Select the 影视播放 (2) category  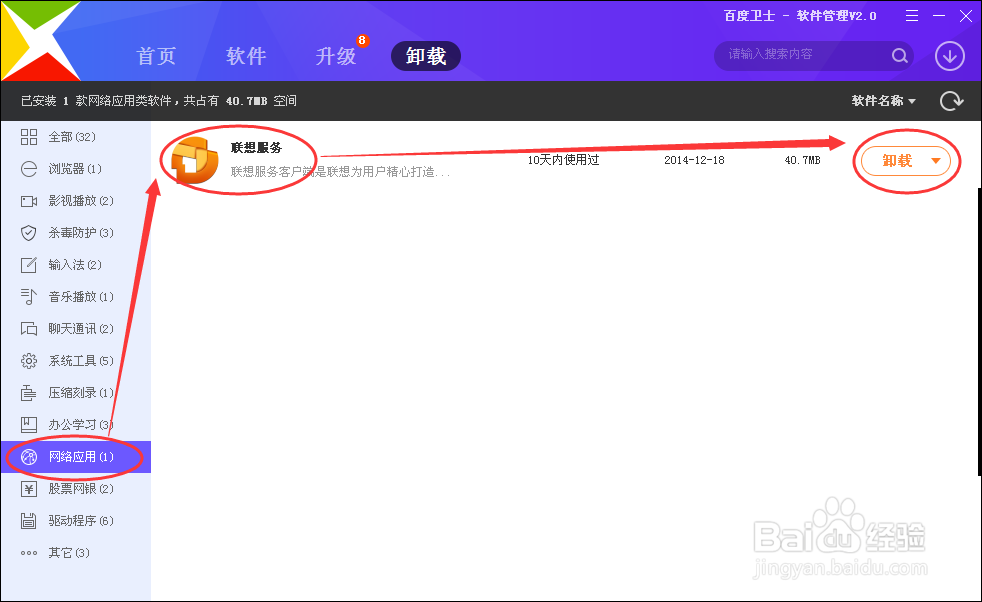point(76,200)
